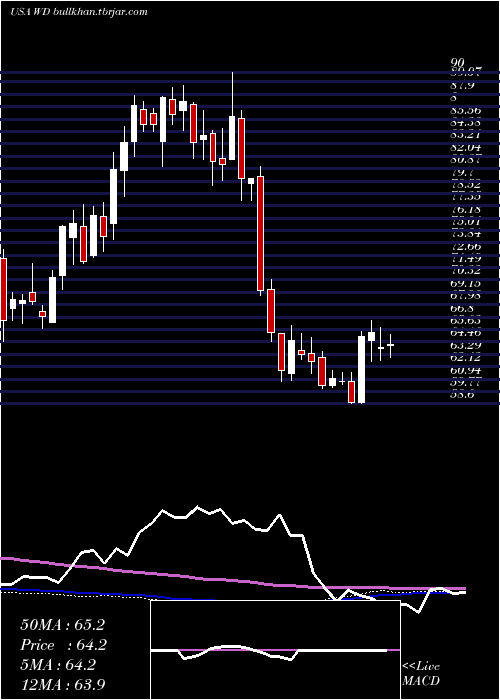Click the 72.66 price axis label
Screen dimensions: 500x700
coord(465,246)
